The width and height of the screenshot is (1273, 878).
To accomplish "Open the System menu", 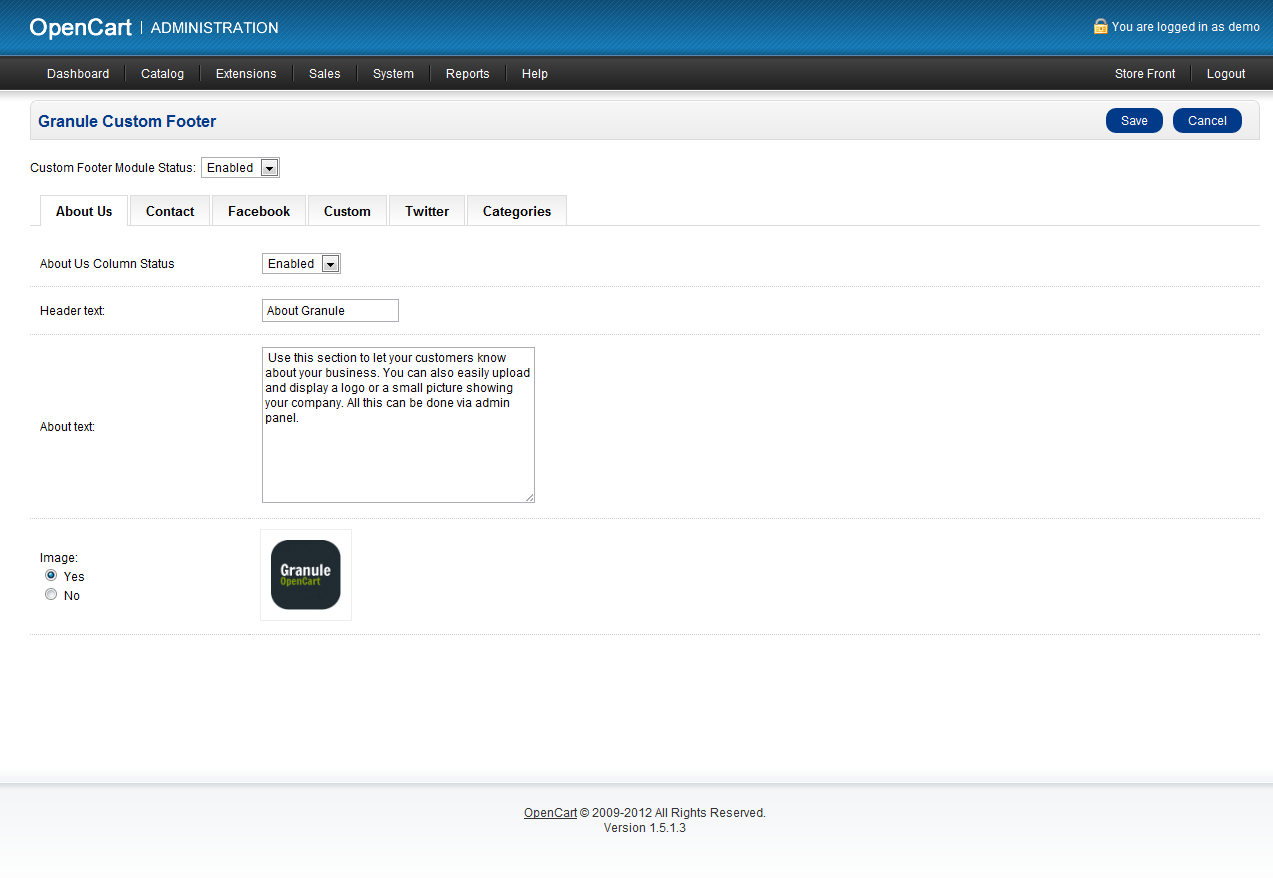I will 393,74.
